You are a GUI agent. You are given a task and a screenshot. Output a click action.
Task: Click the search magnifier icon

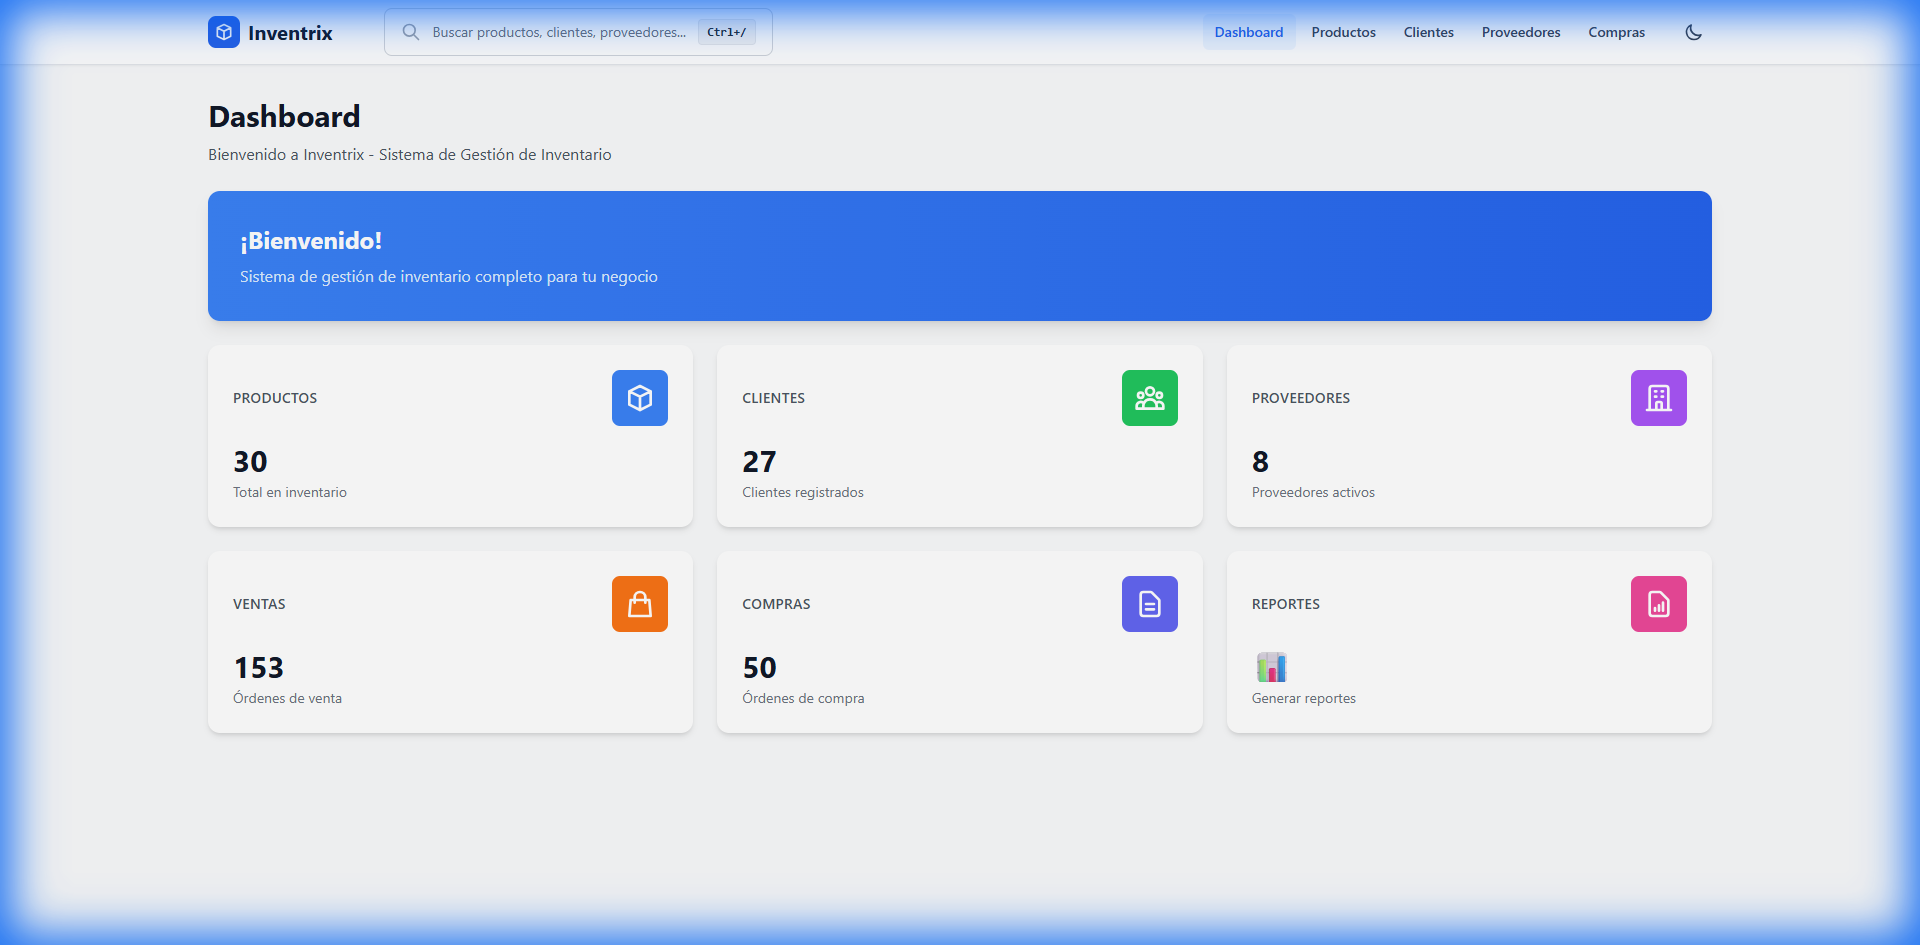click(x=411, y=32)
